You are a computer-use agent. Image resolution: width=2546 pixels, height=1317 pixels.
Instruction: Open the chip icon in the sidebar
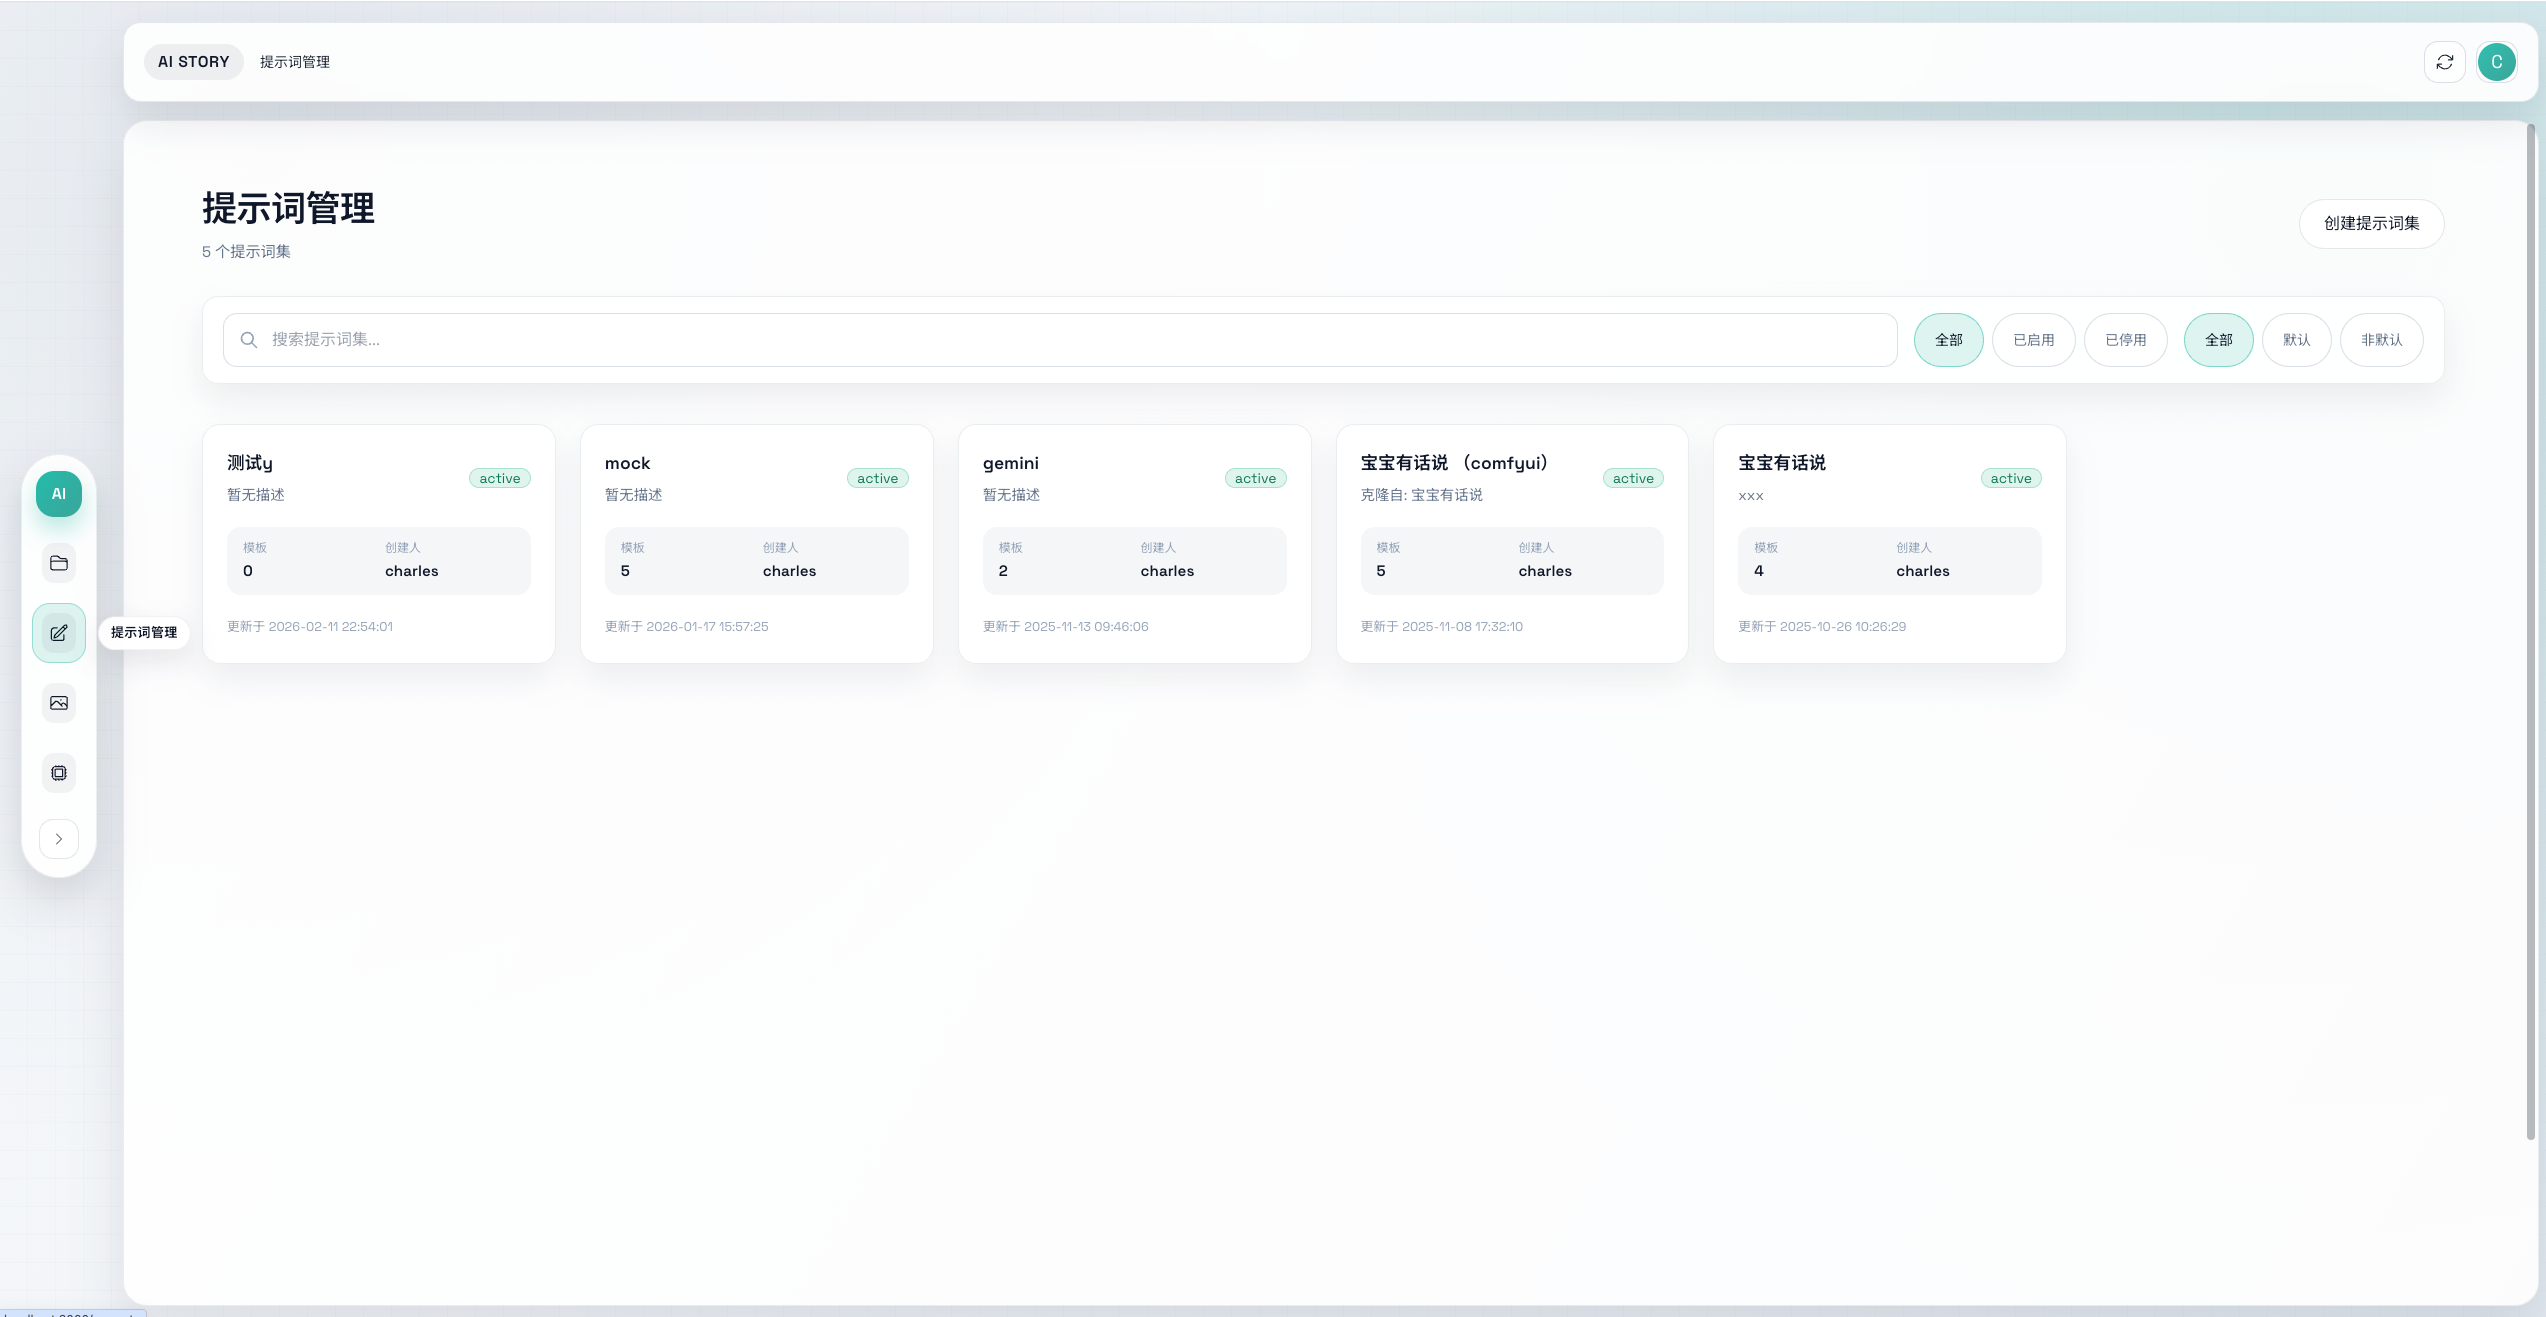(x=59, y=773)
